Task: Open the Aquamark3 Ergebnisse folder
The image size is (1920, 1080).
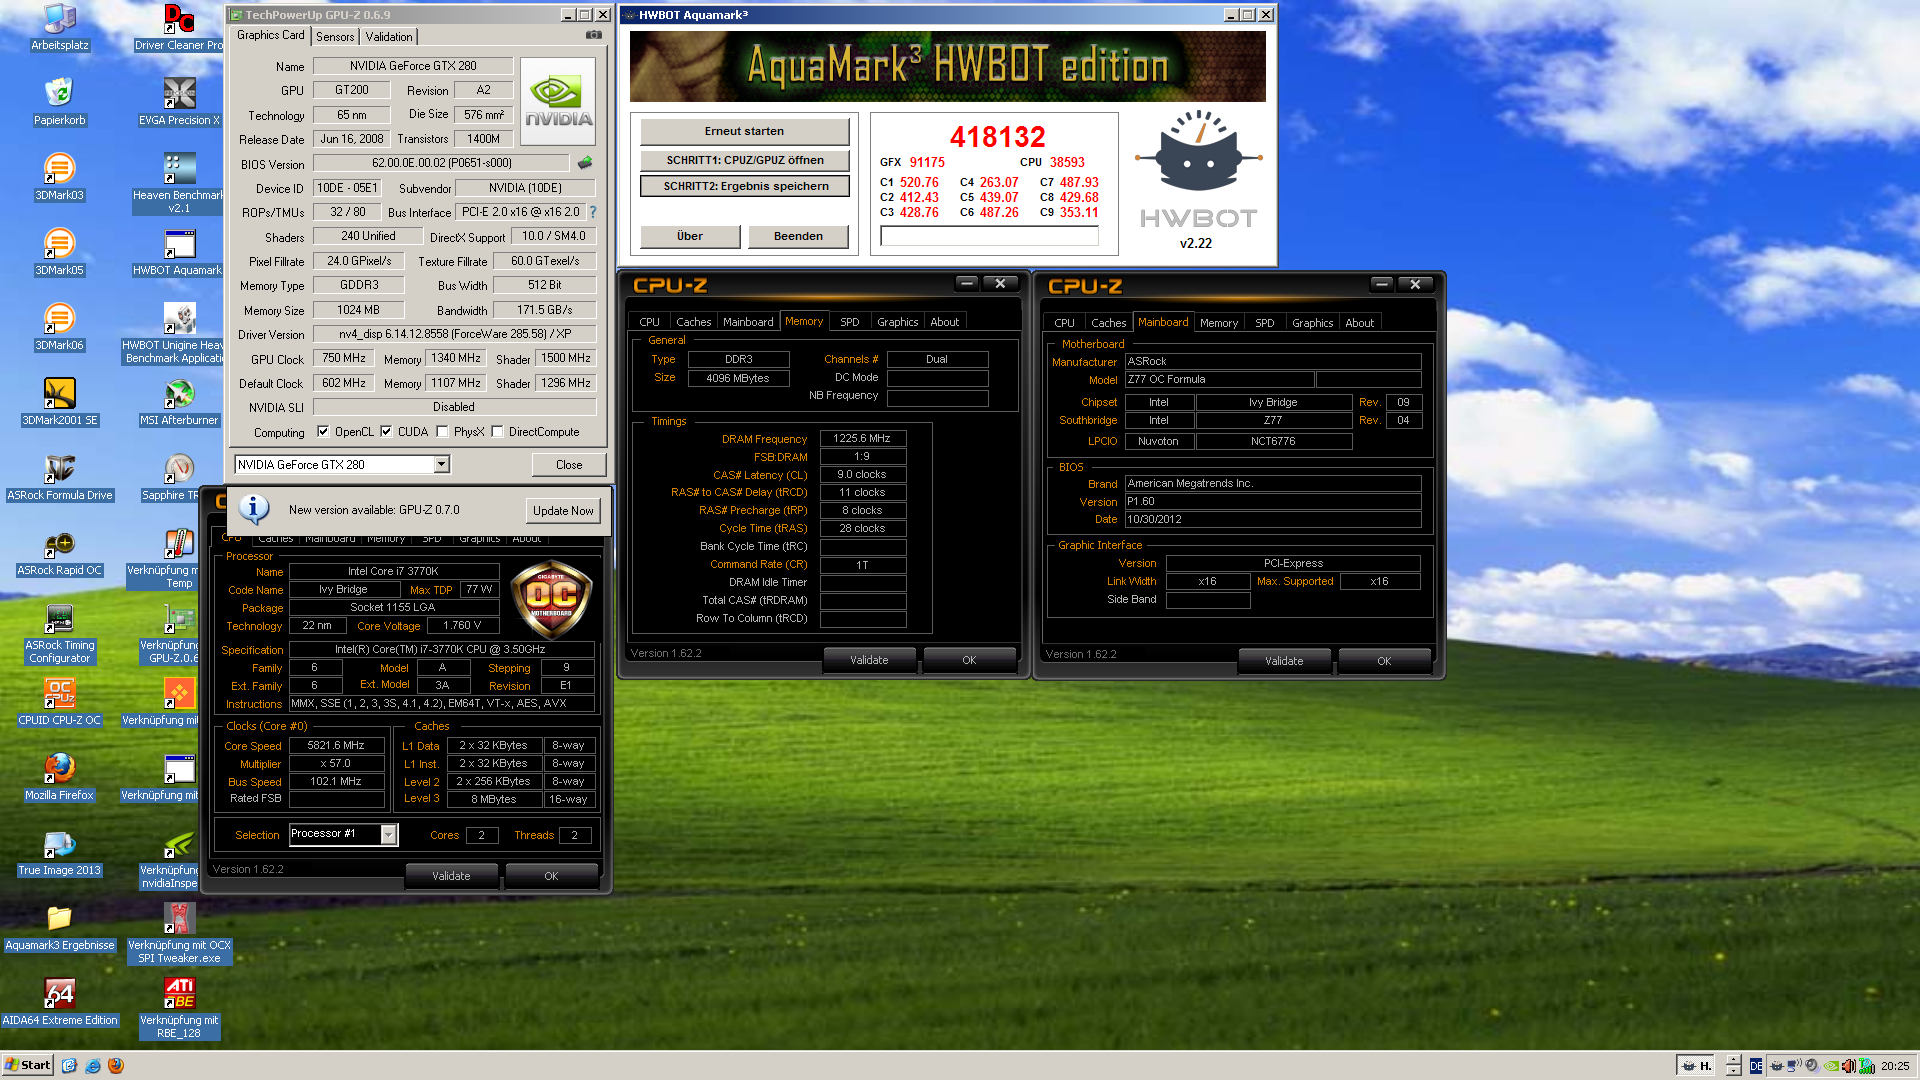Action: click(x=59, y=927)
